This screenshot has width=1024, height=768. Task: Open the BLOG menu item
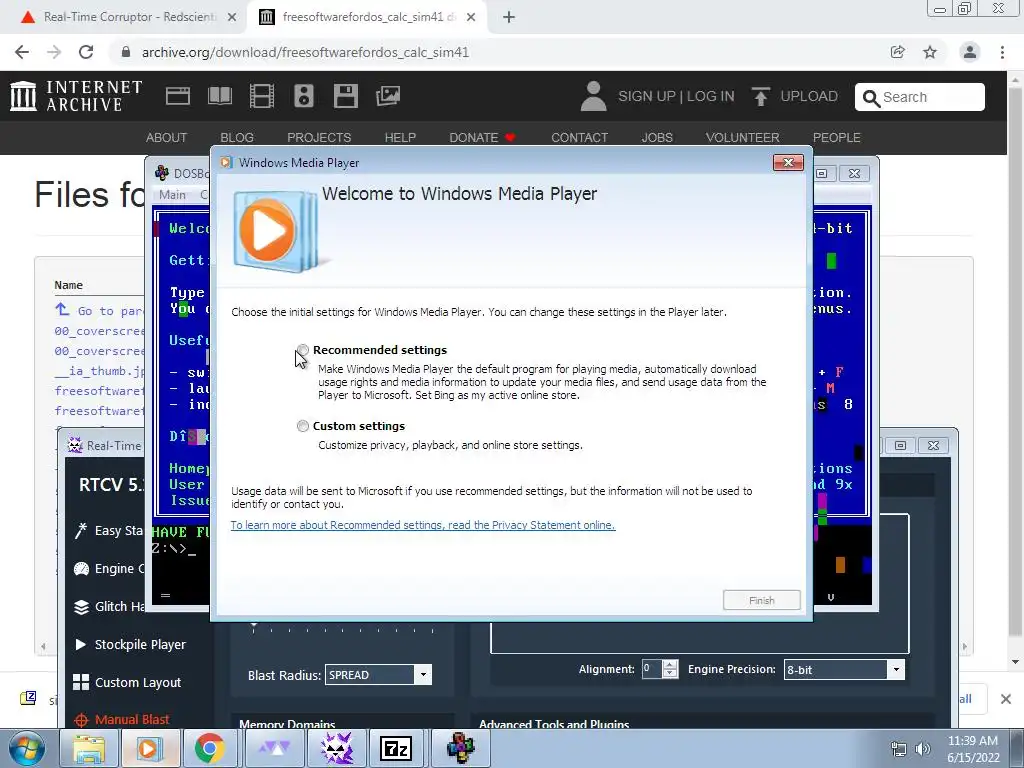(237, 138)
